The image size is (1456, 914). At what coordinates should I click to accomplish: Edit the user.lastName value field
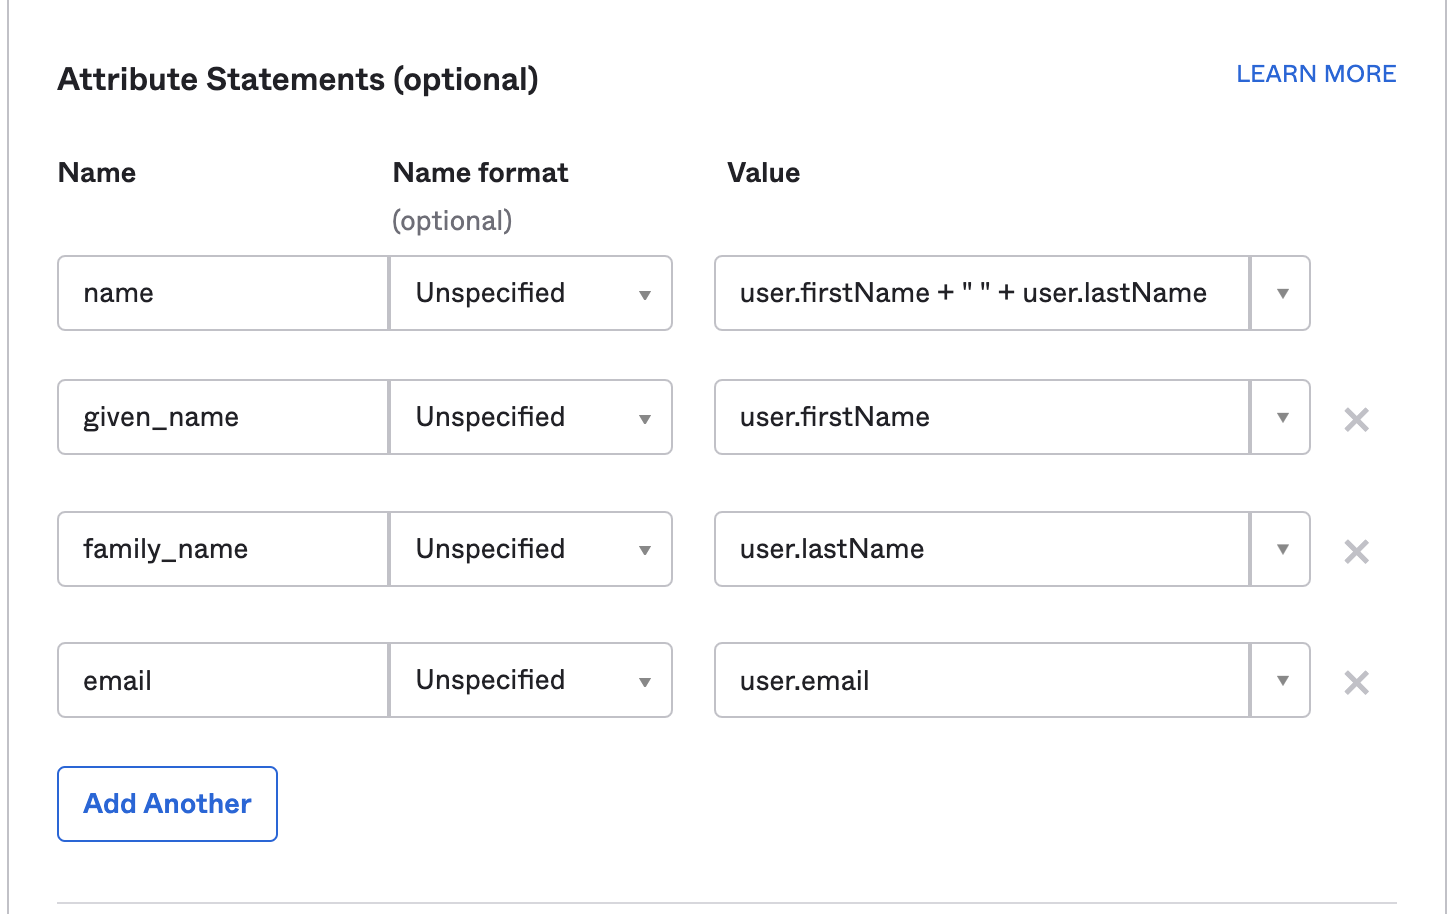[982, 549]
